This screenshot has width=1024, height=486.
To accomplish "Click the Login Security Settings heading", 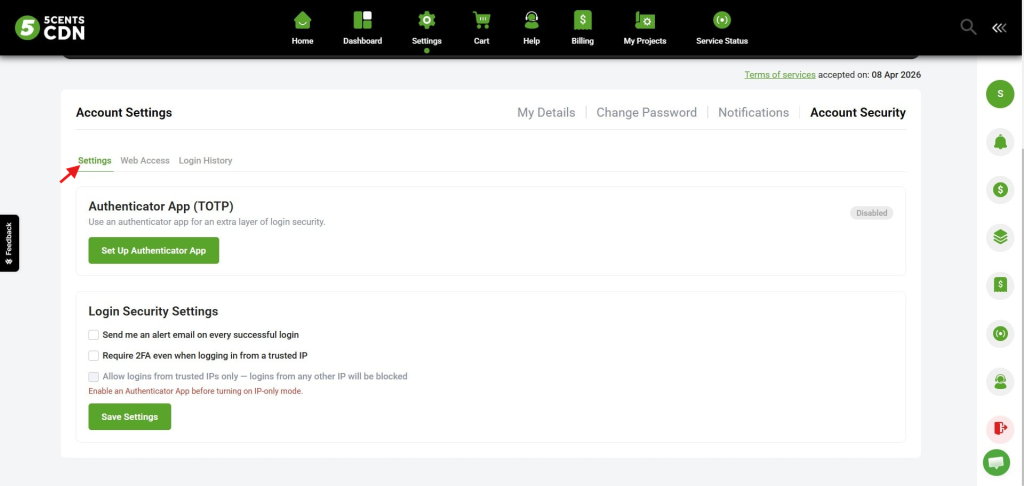I will click(153, 312).
